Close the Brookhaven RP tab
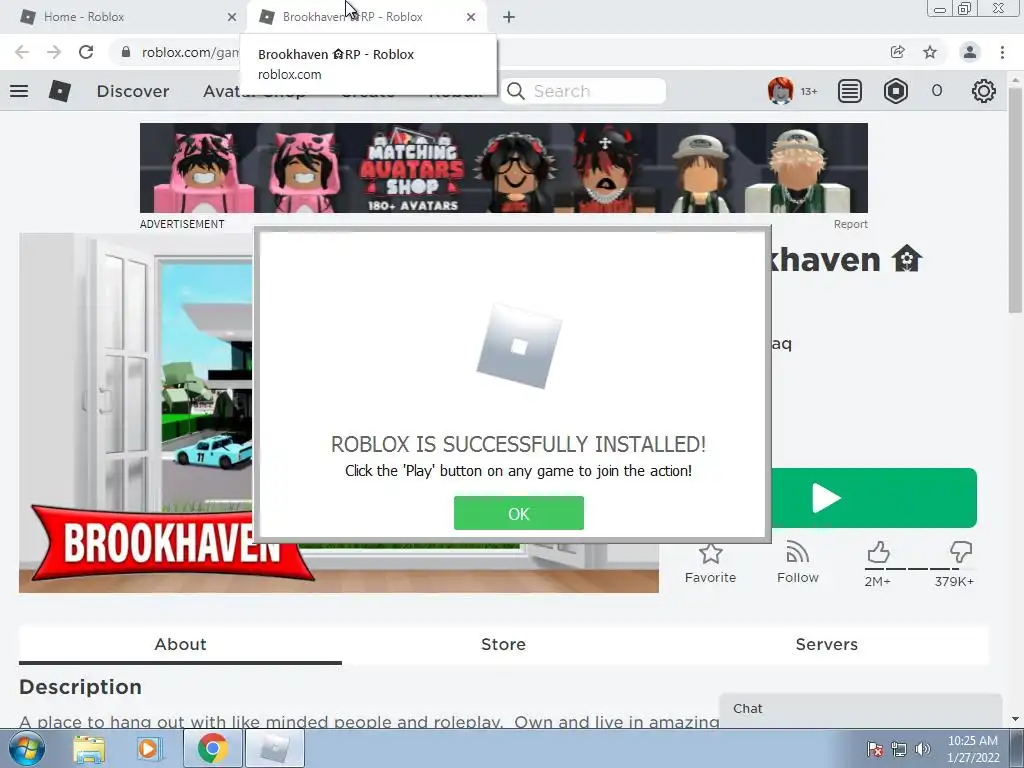Viewport: 1024px width, 768px height. click(471, 17)
